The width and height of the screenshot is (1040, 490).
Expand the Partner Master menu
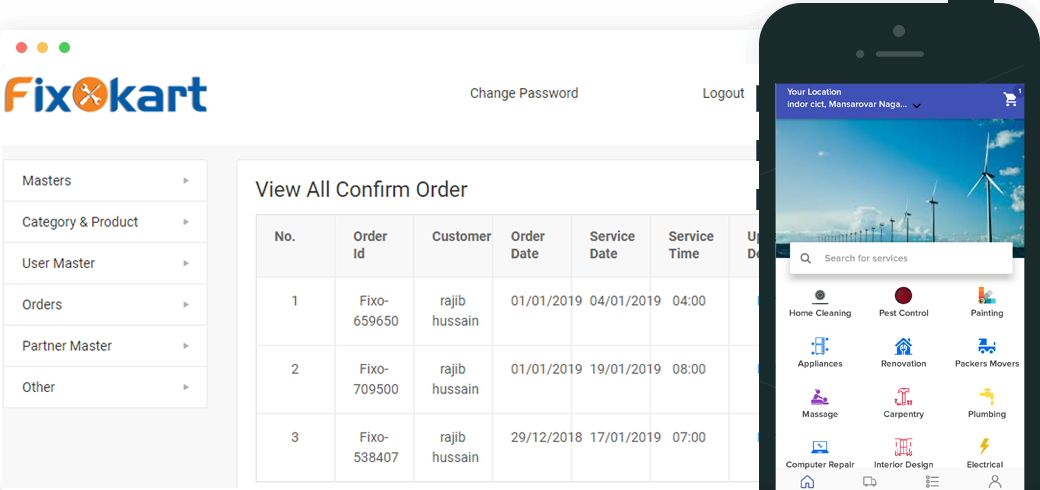click(105, 346)
